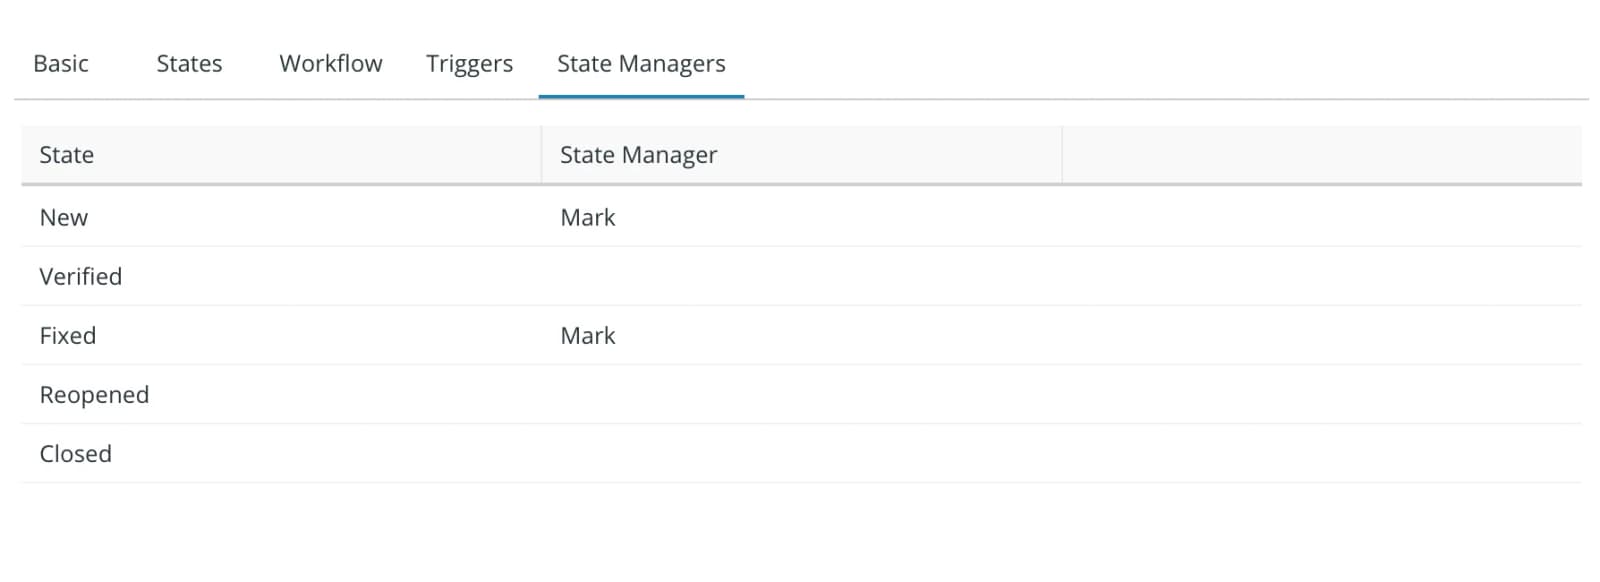Click Mark as manager of New state
1600x582 pixels.
(588, 218)
